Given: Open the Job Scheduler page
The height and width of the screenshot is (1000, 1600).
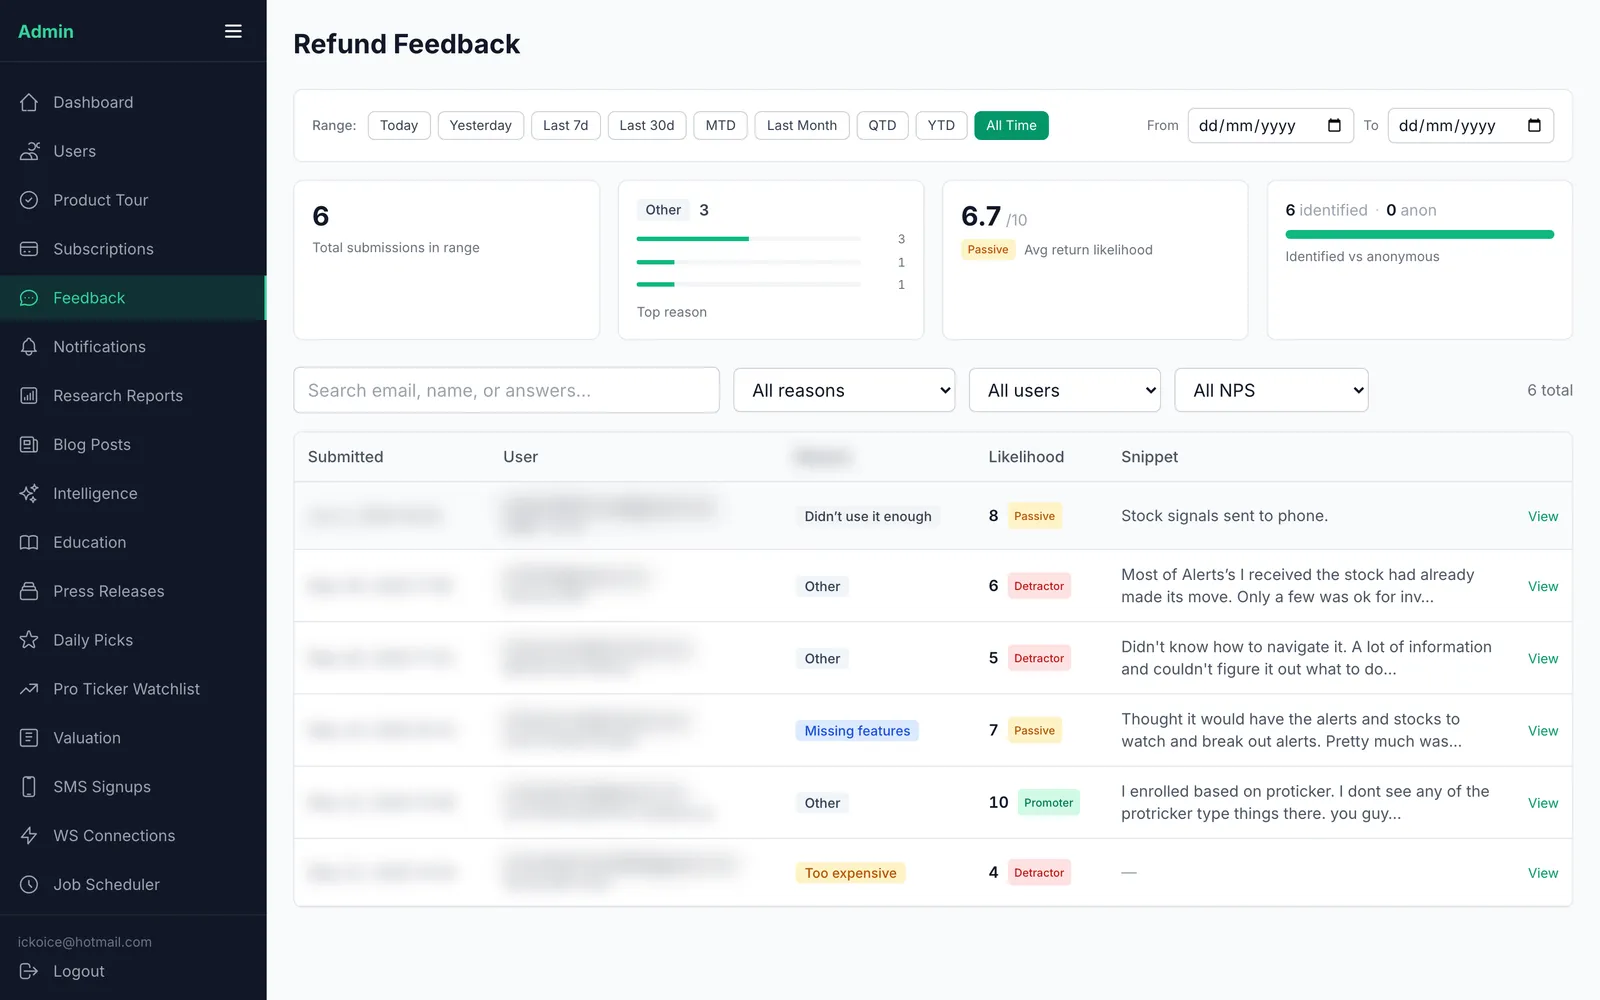Looking at the screenshot, I should pos(133,885).
